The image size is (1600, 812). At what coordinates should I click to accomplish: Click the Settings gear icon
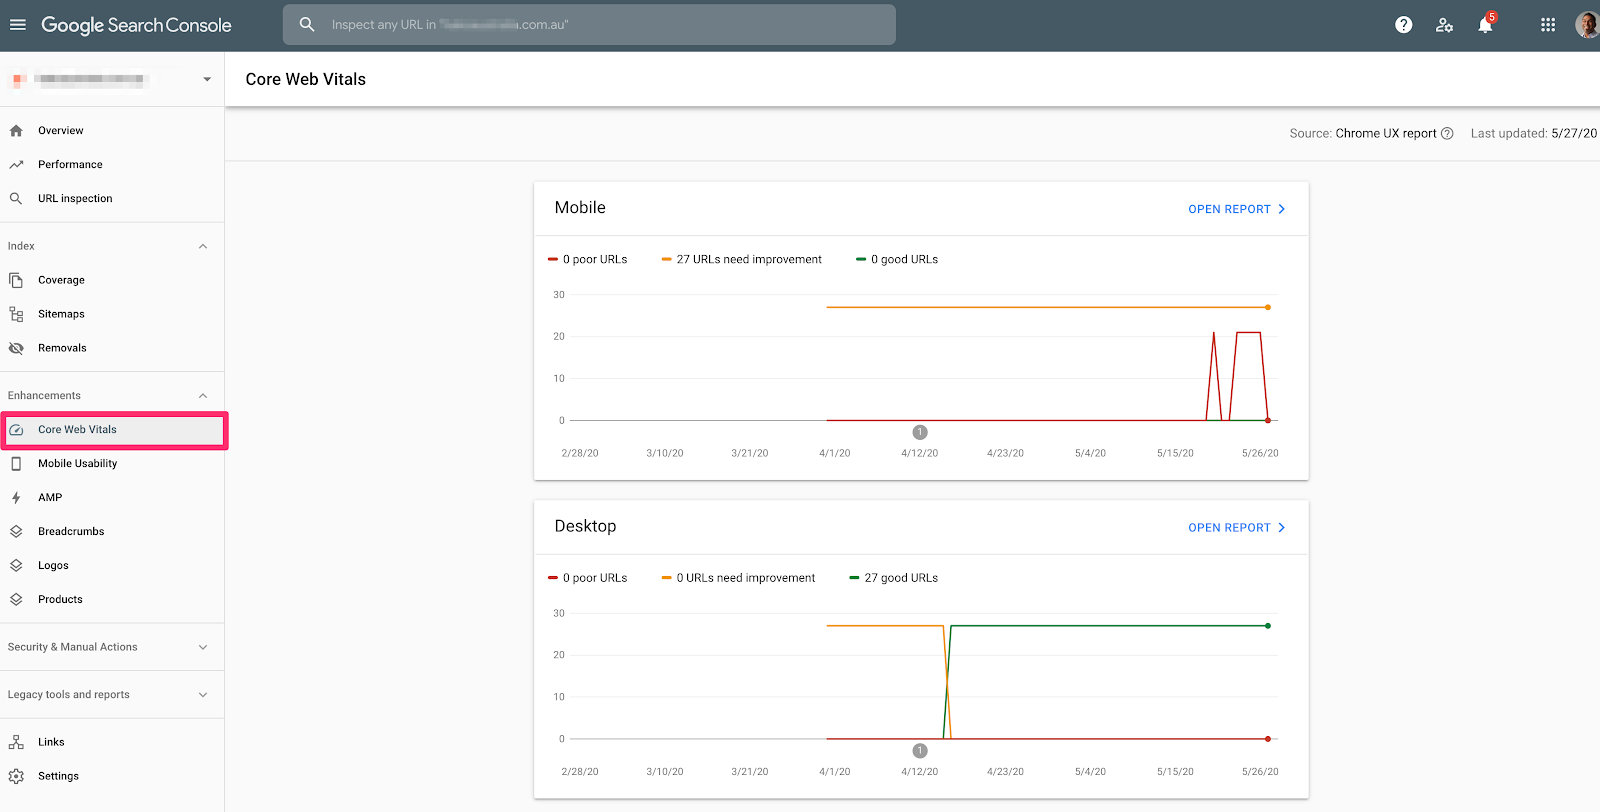click(x=16, y=776)
